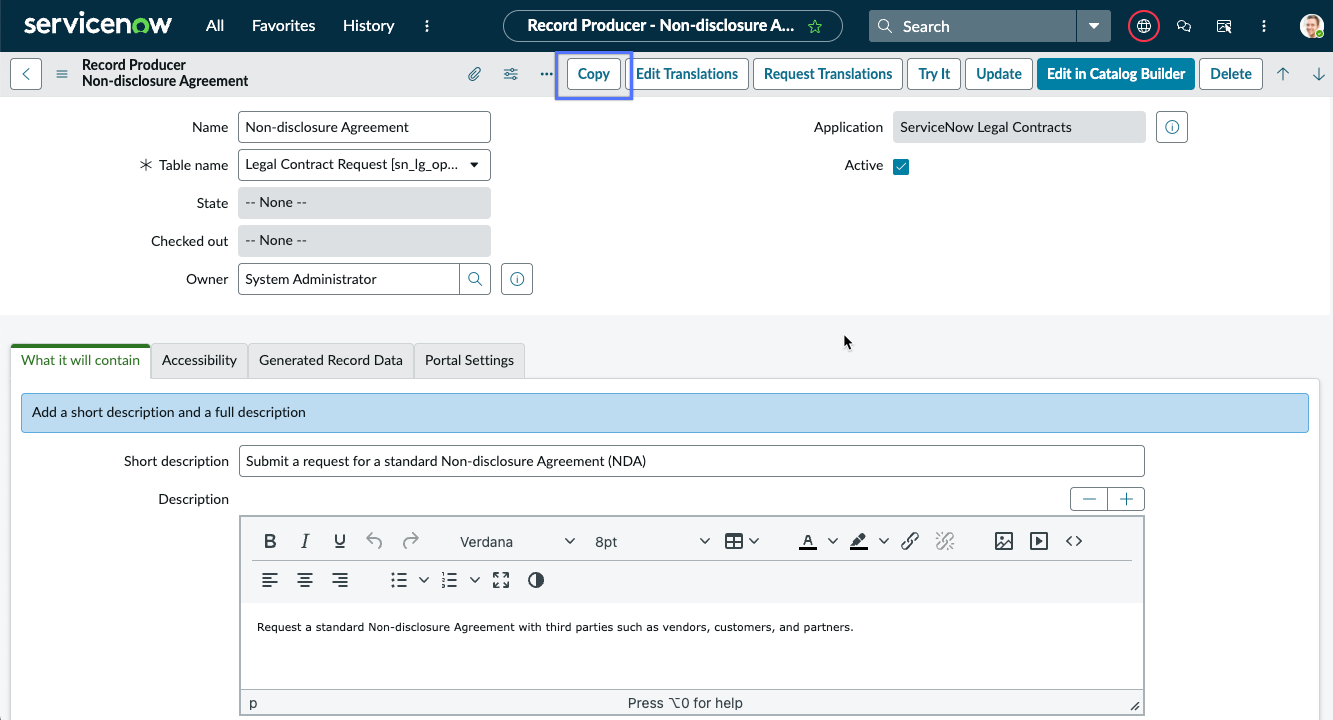Open the source code view icon

1074,541
